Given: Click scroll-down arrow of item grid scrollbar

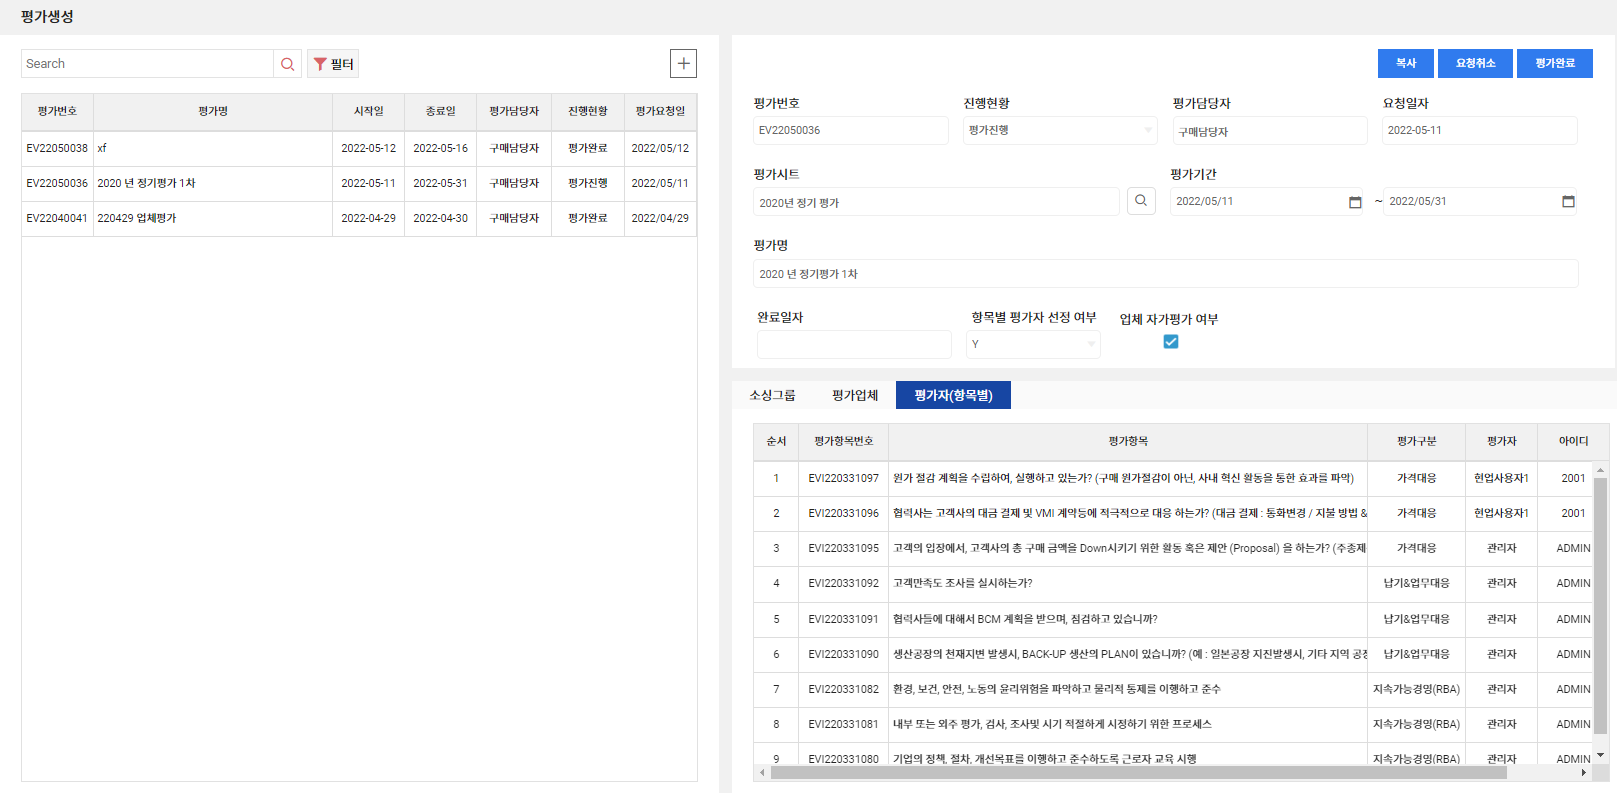Looking at the screenshot, I should (x=1600, y=756).
